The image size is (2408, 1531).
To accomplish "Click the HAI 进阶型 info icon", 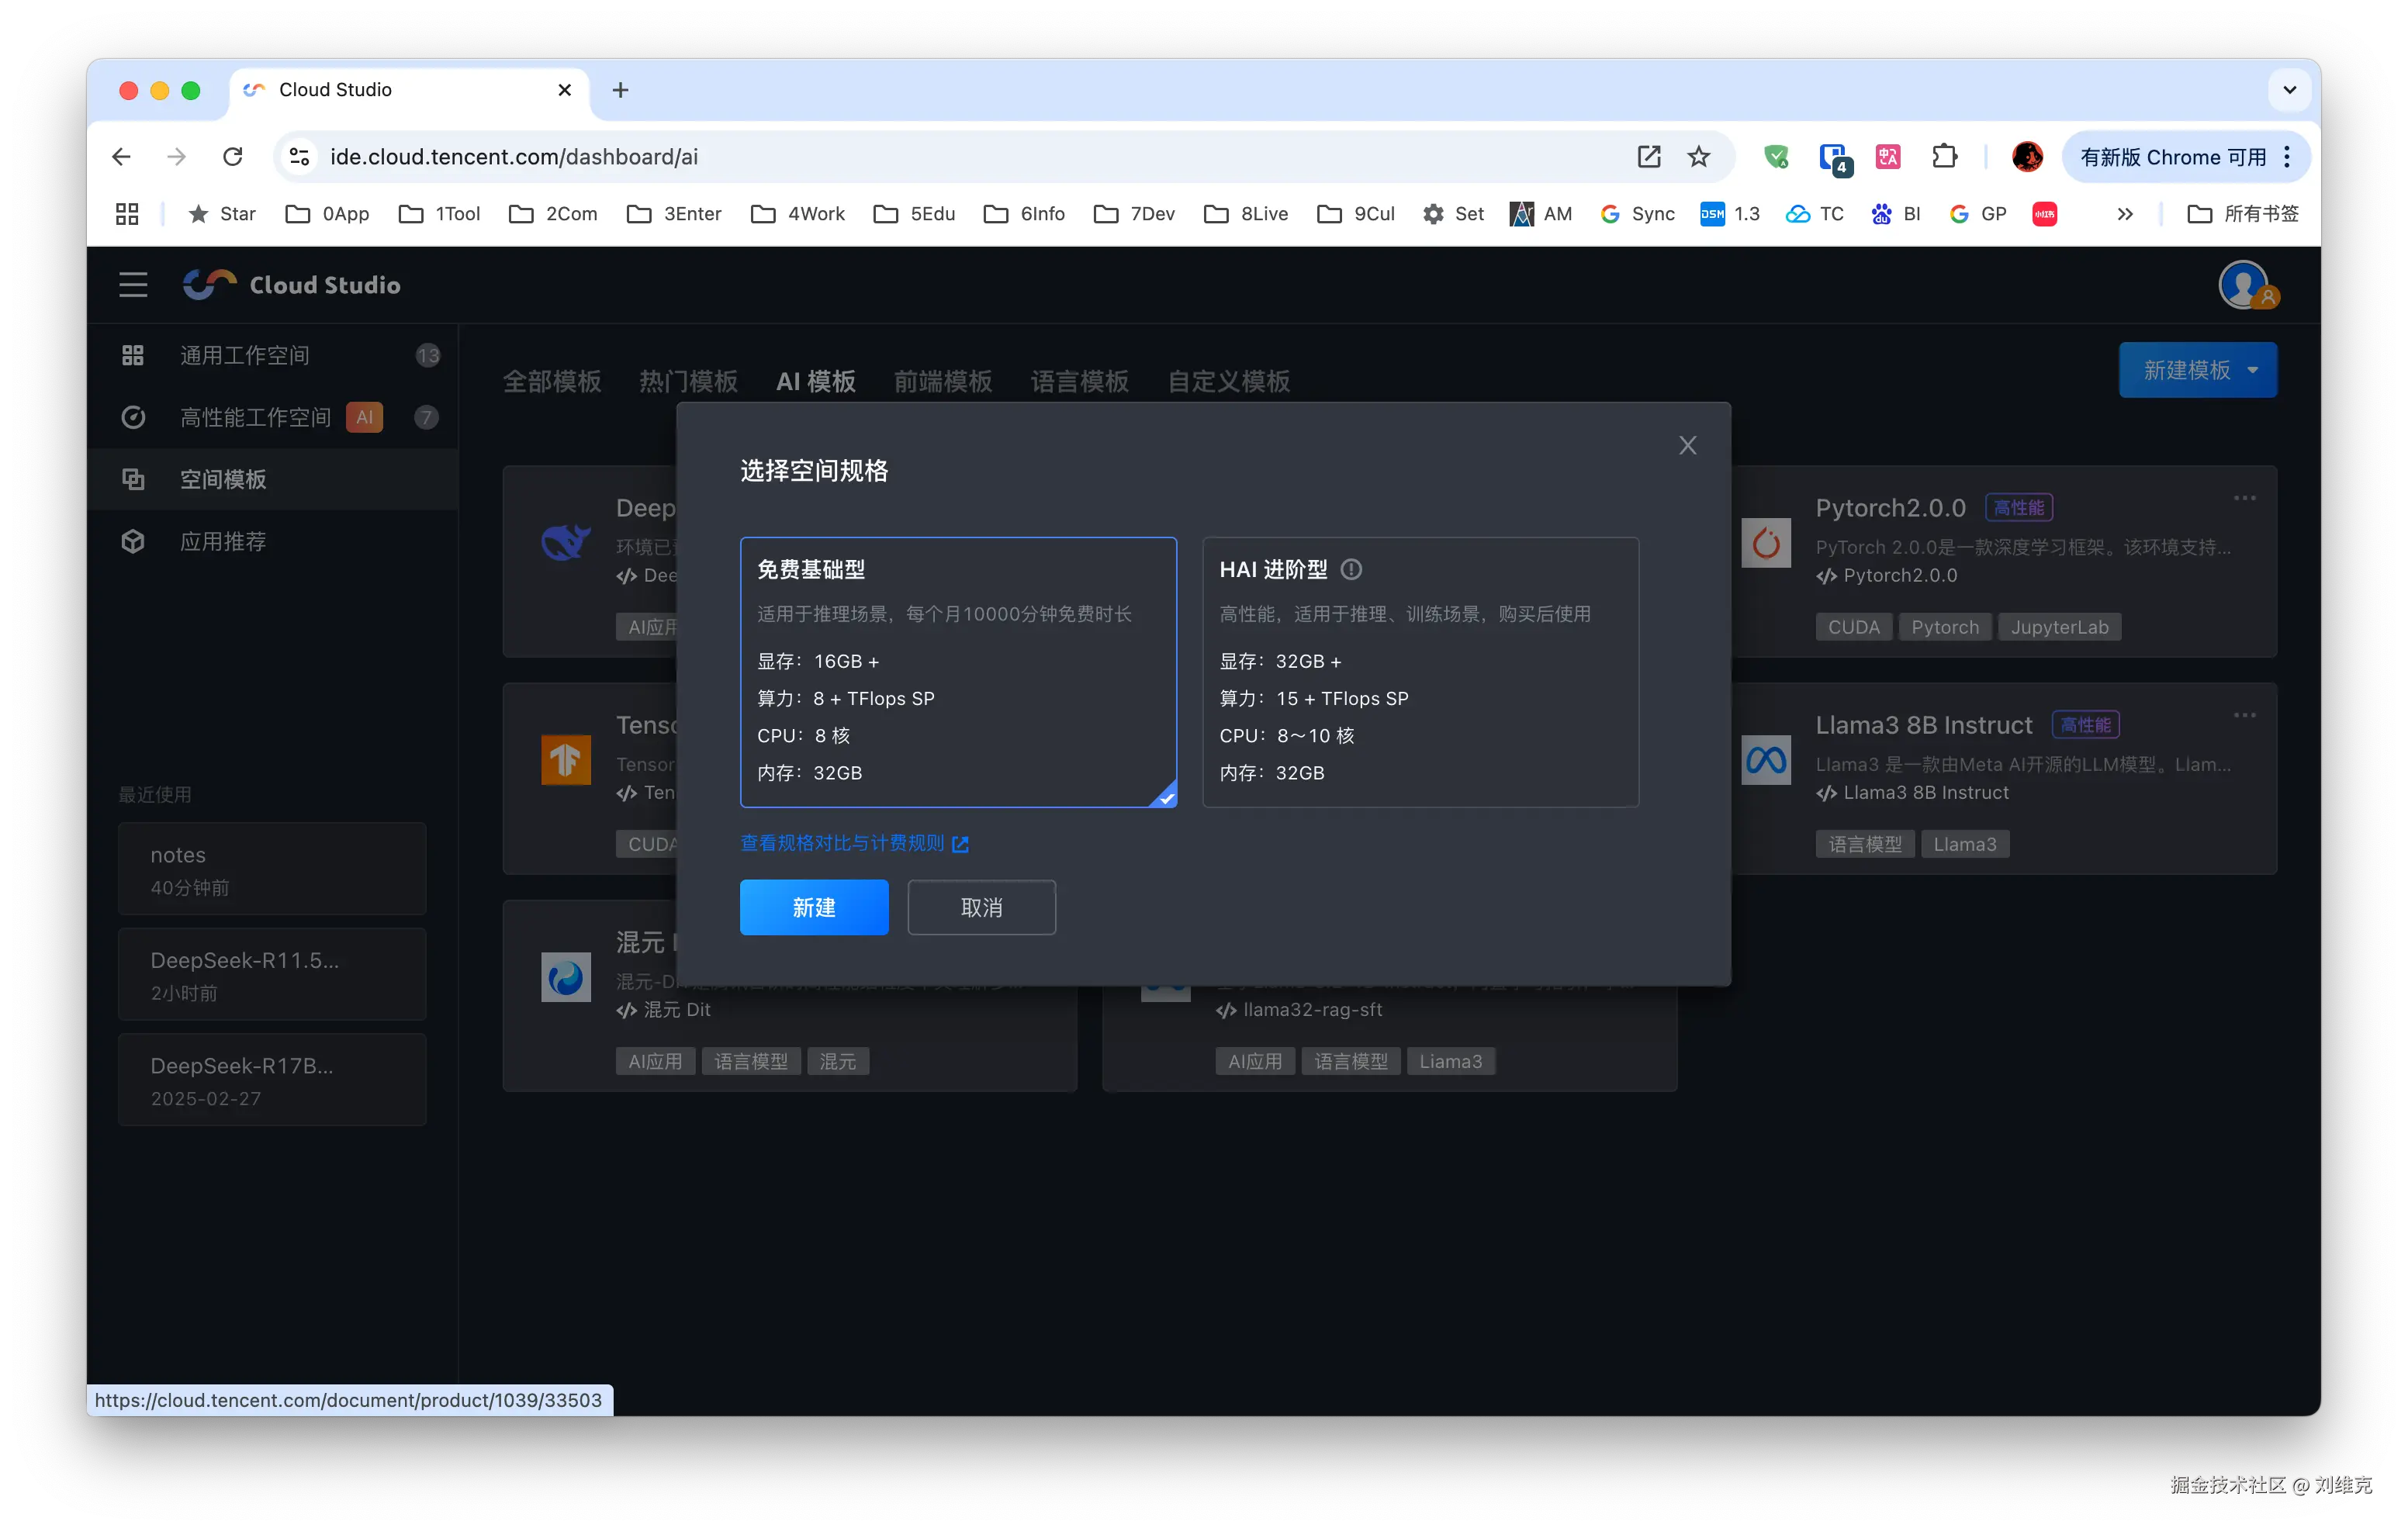I will 1351,570.
